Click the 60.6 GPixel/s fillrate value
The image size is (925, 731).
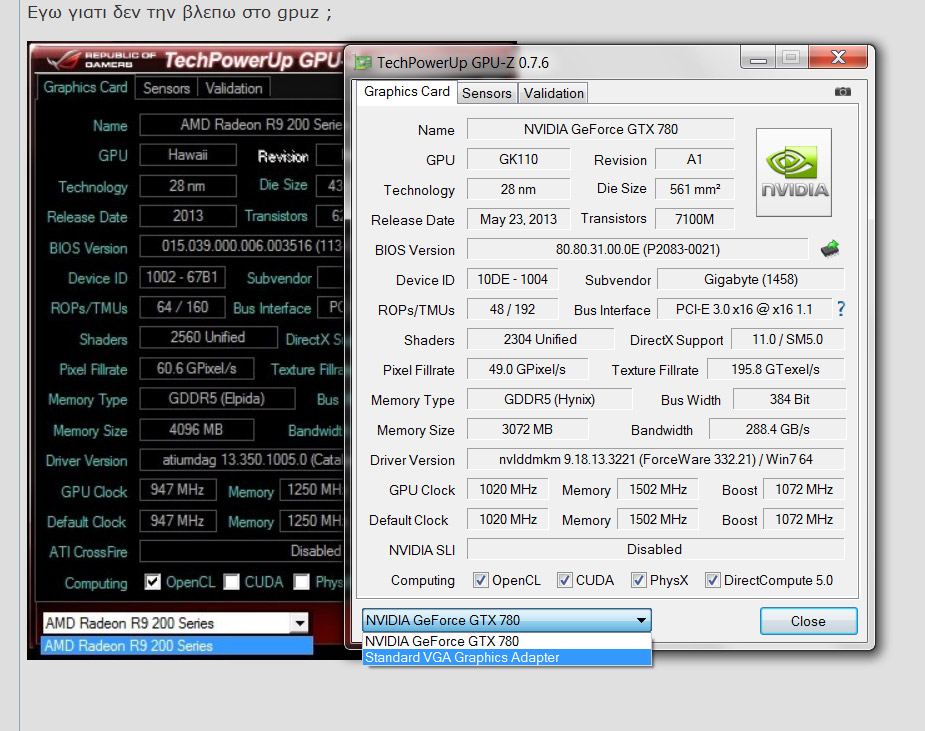196,368
